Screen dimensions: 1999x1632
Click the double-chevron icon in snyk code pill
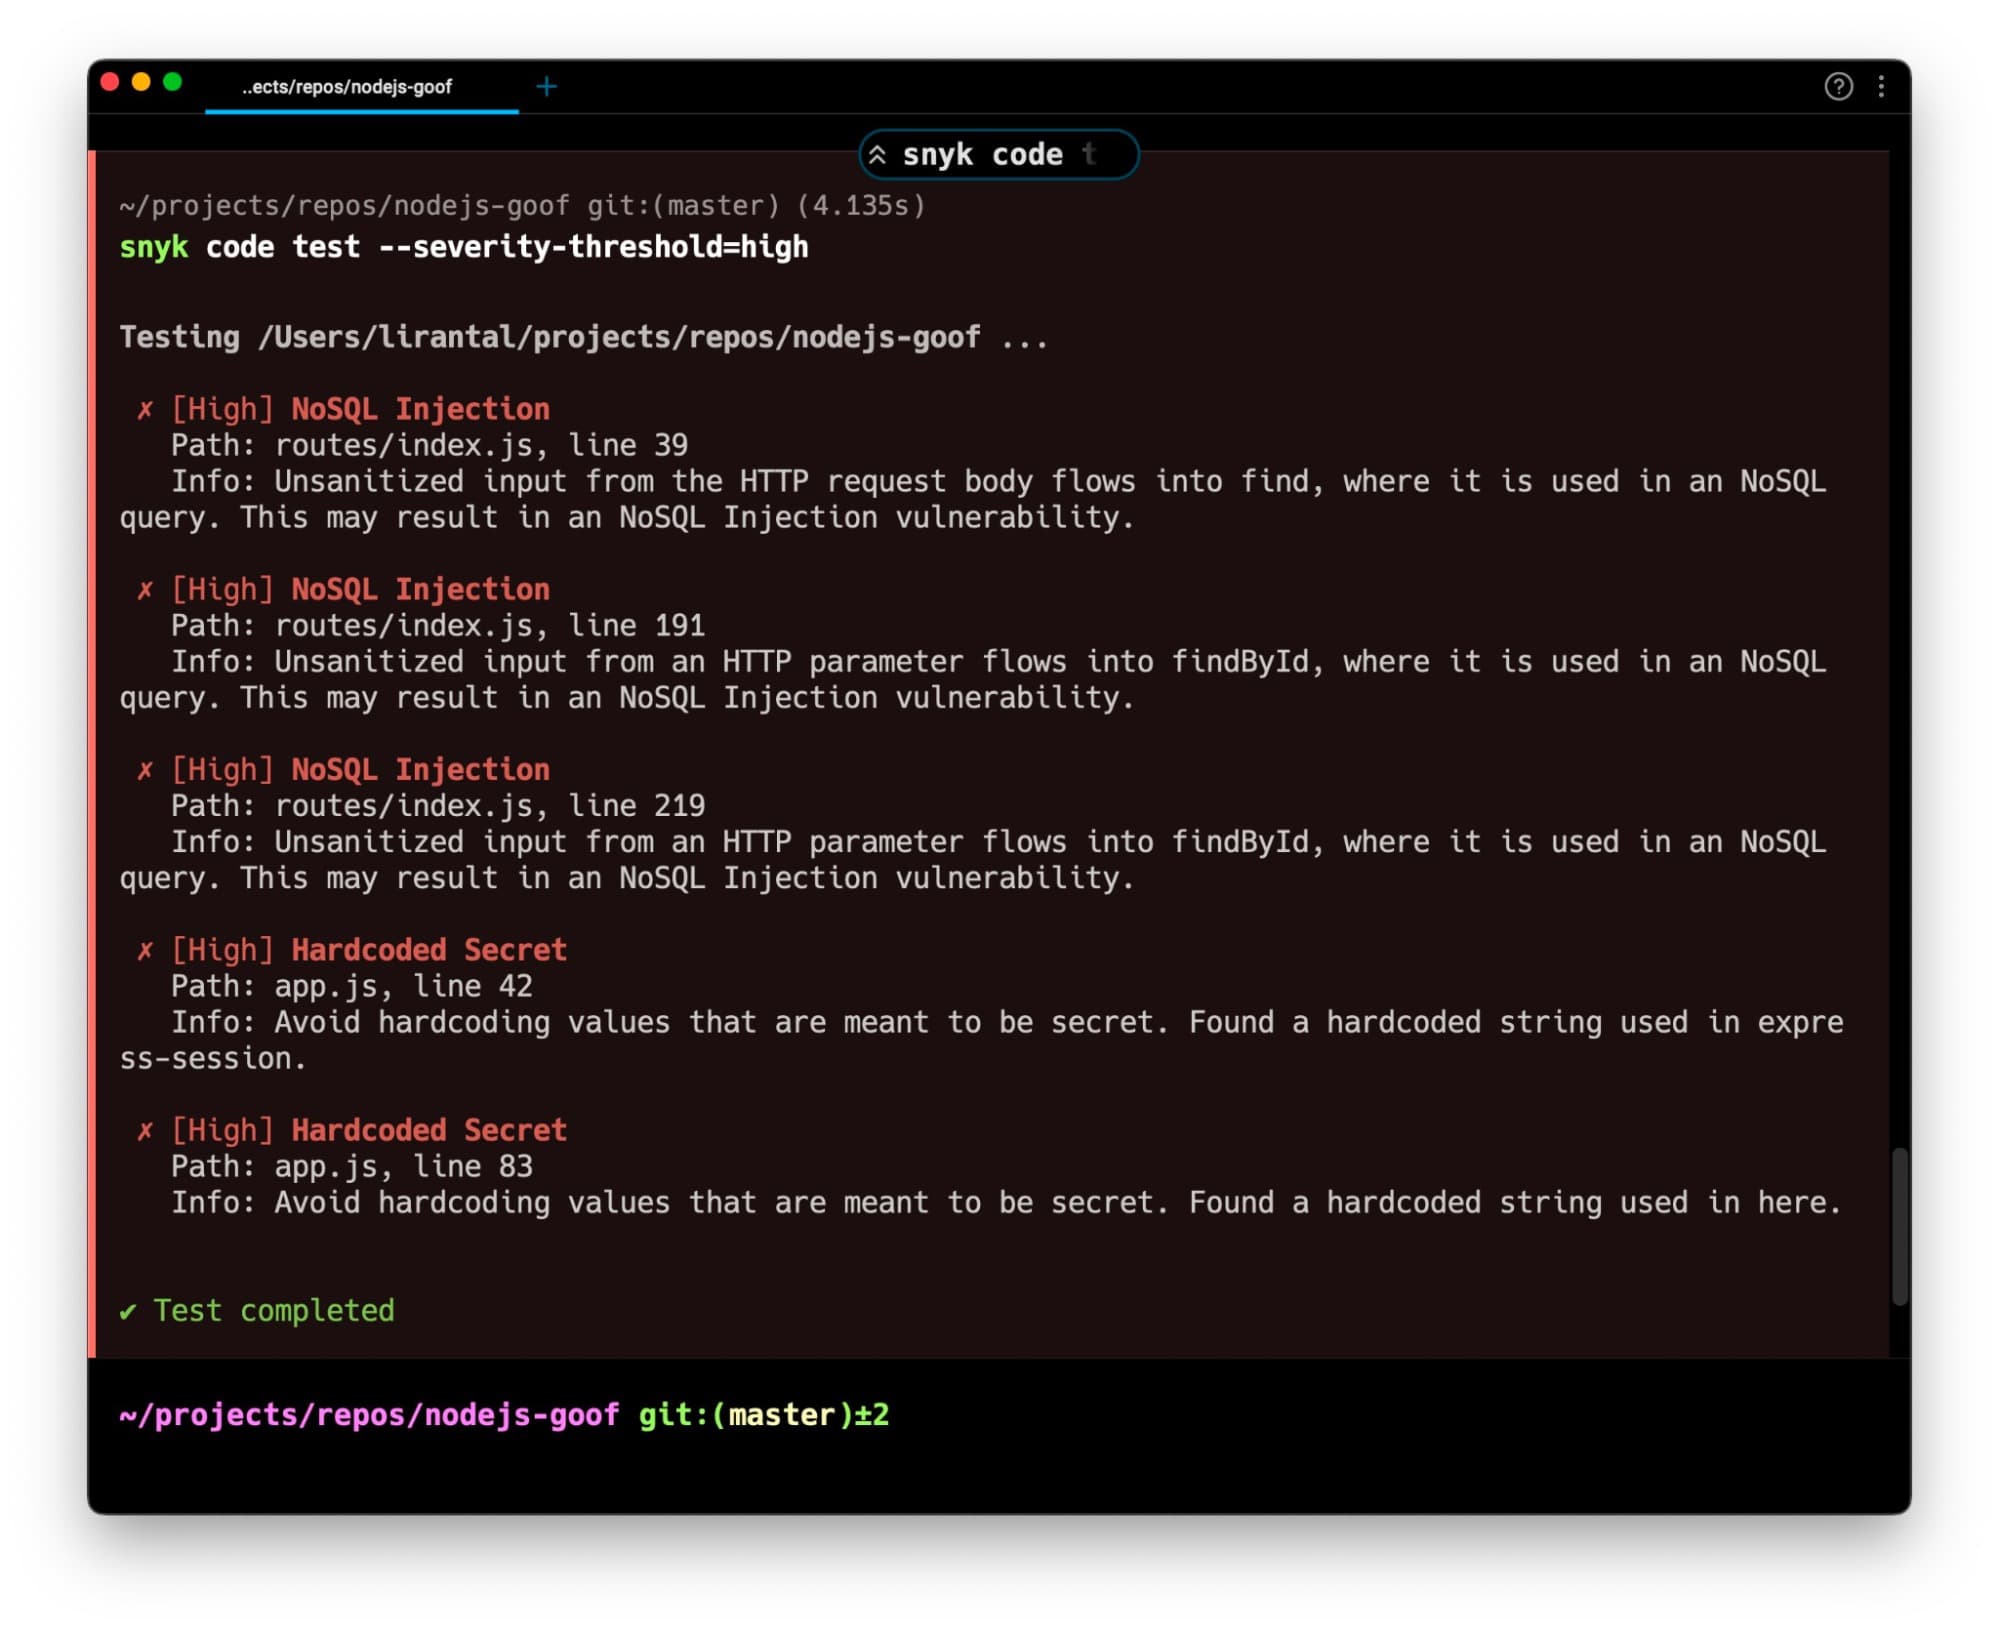tap(877, 155)
